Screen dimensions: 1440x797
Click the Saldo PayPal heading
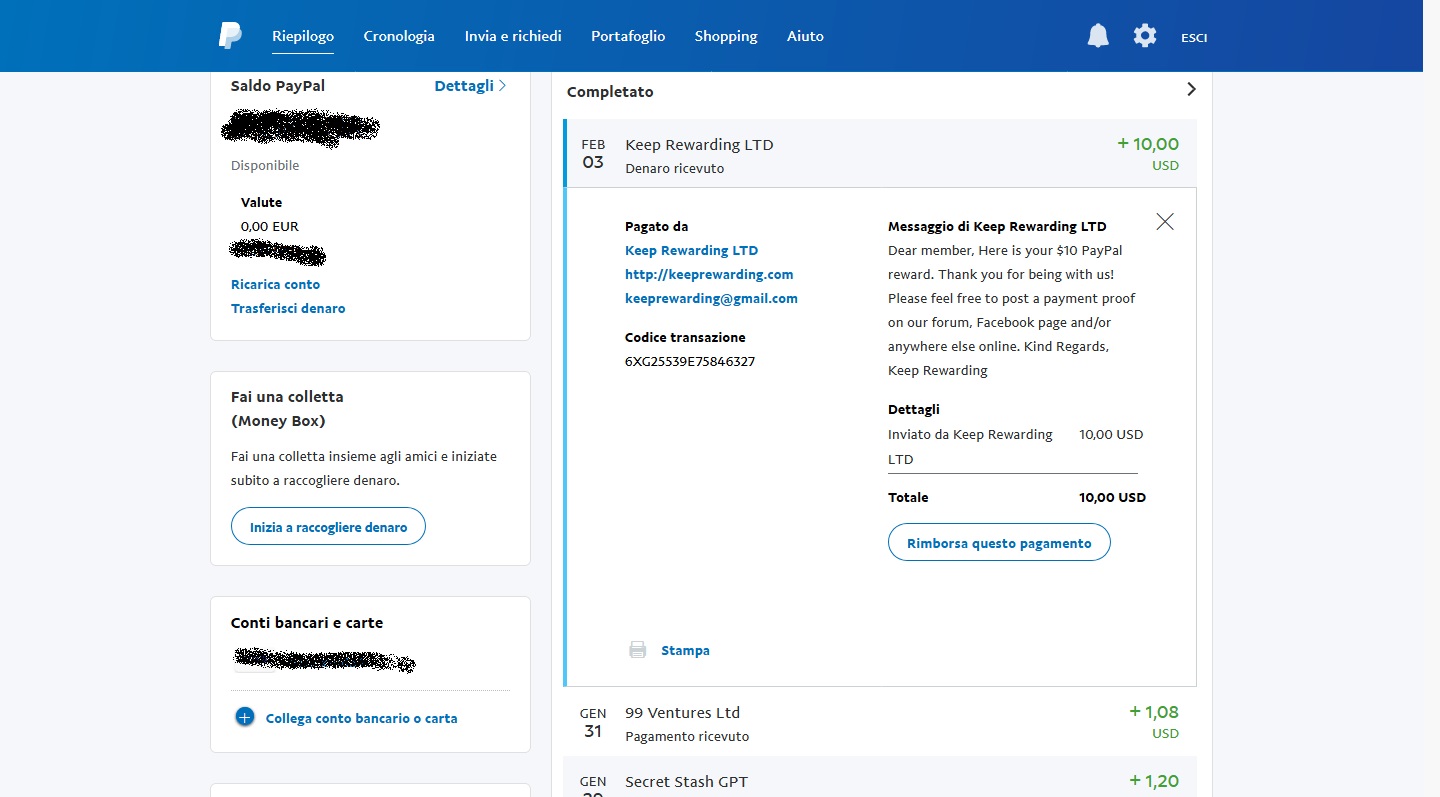(278, 86)
